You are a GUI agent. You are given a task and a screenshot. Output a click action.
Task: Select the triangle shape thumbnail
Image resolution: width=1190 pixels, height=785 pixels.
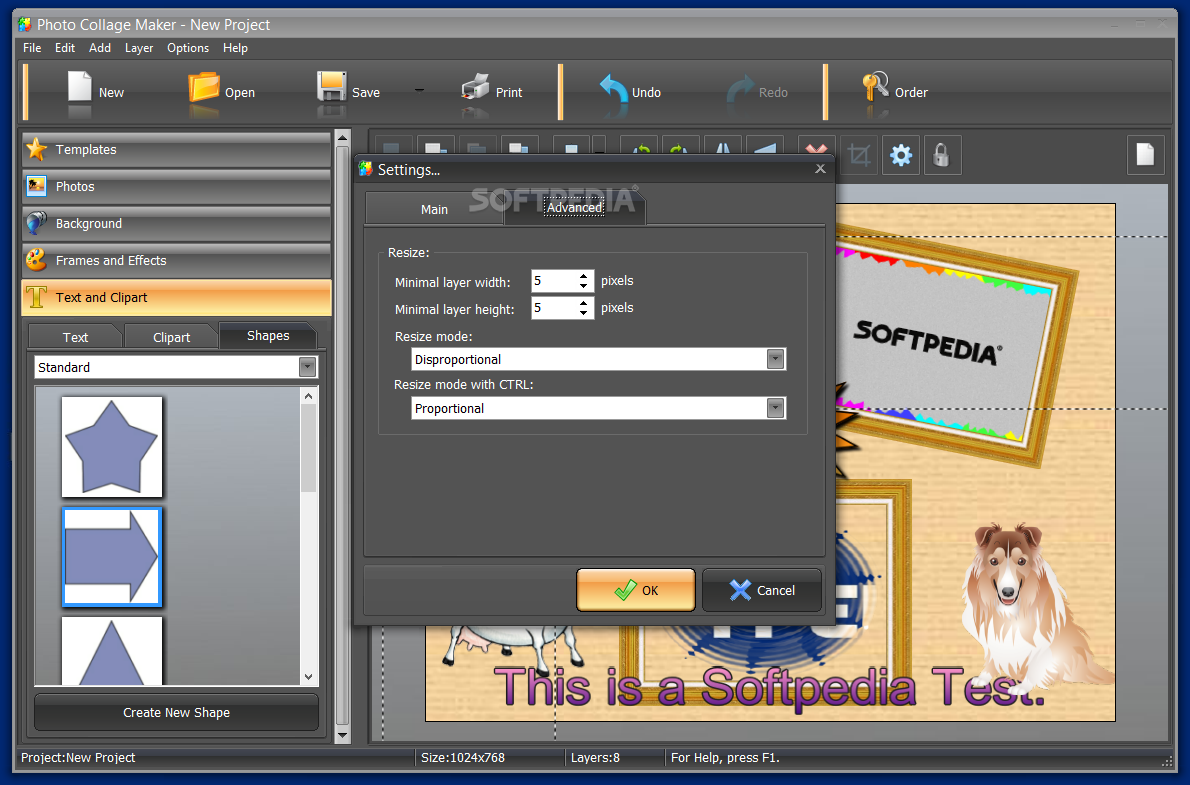pyautogui.click(x=112, y=651)
